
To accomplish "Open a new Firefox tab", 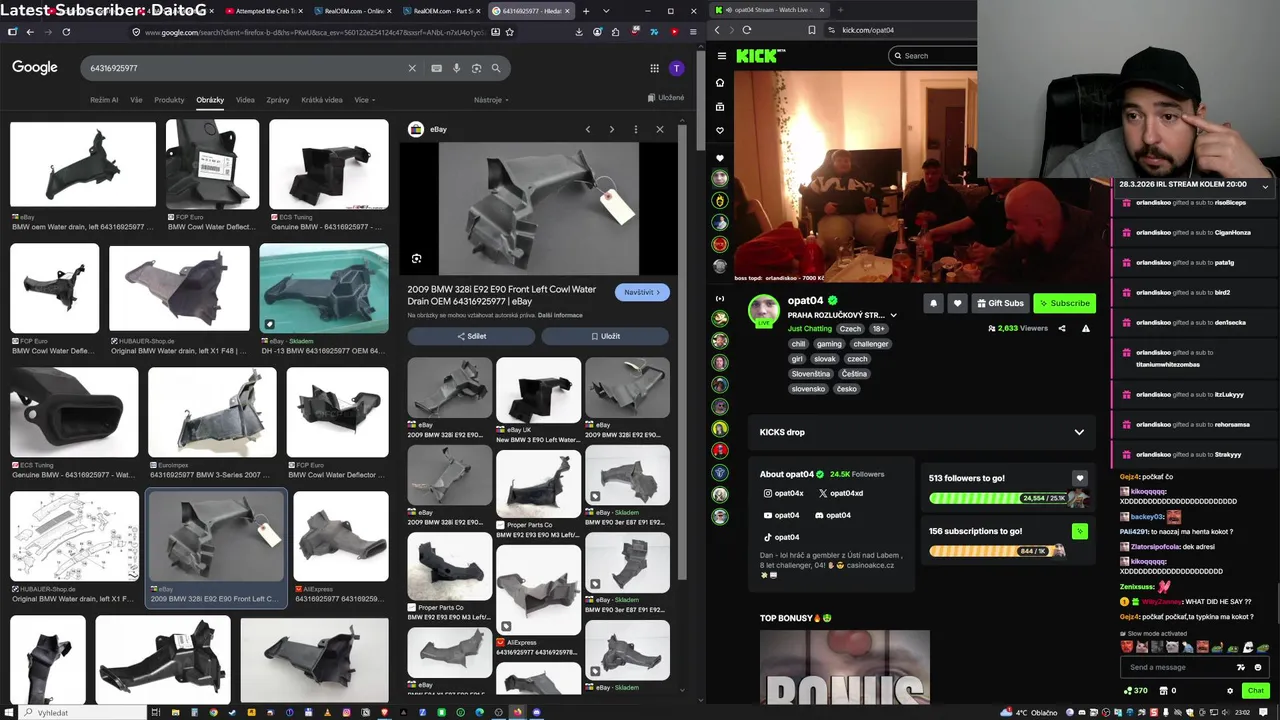I will tap(586, 11).
